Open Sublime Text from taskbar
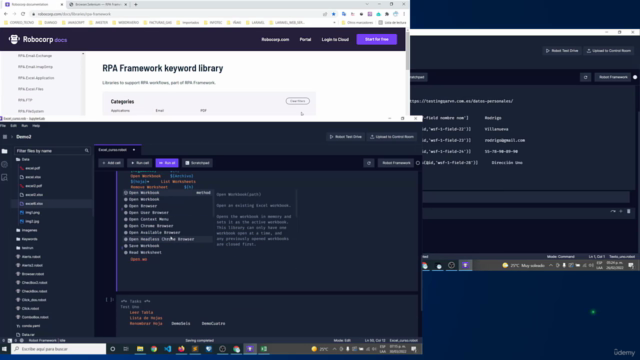 coord(195,349)
